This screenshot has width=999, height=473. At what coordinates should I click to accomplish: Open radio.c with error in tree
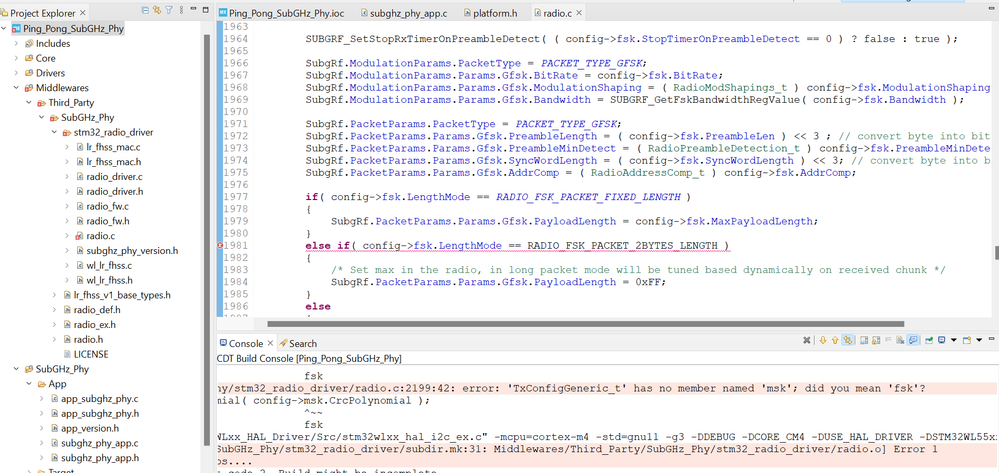pyautogui.click(x=101, y=236)
